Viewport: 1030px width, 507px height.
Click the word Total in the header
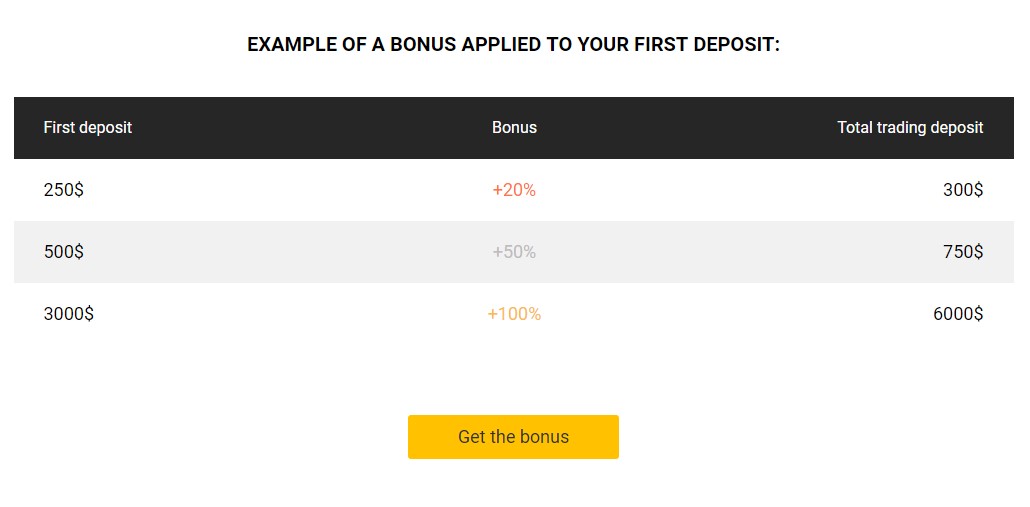click(x=853, y=127)
